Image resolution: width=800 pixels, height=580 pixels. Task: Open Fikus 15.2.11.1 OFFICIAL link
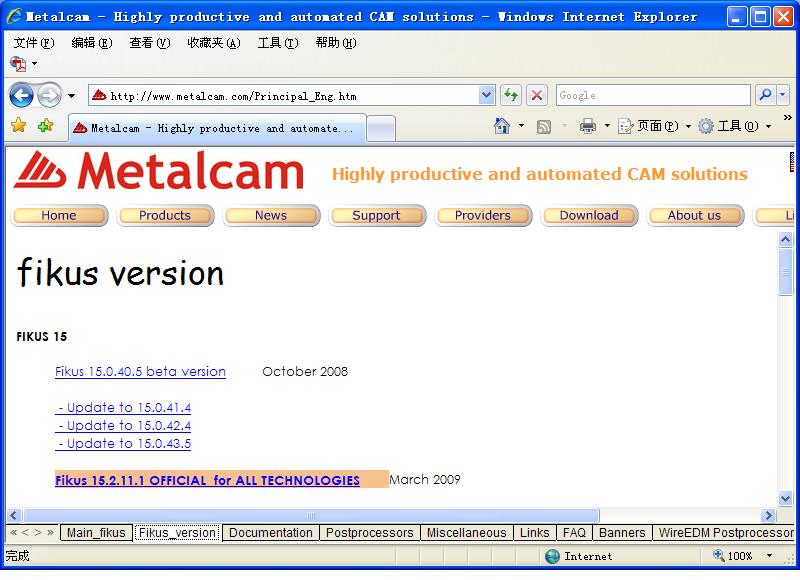pos(207,480)
